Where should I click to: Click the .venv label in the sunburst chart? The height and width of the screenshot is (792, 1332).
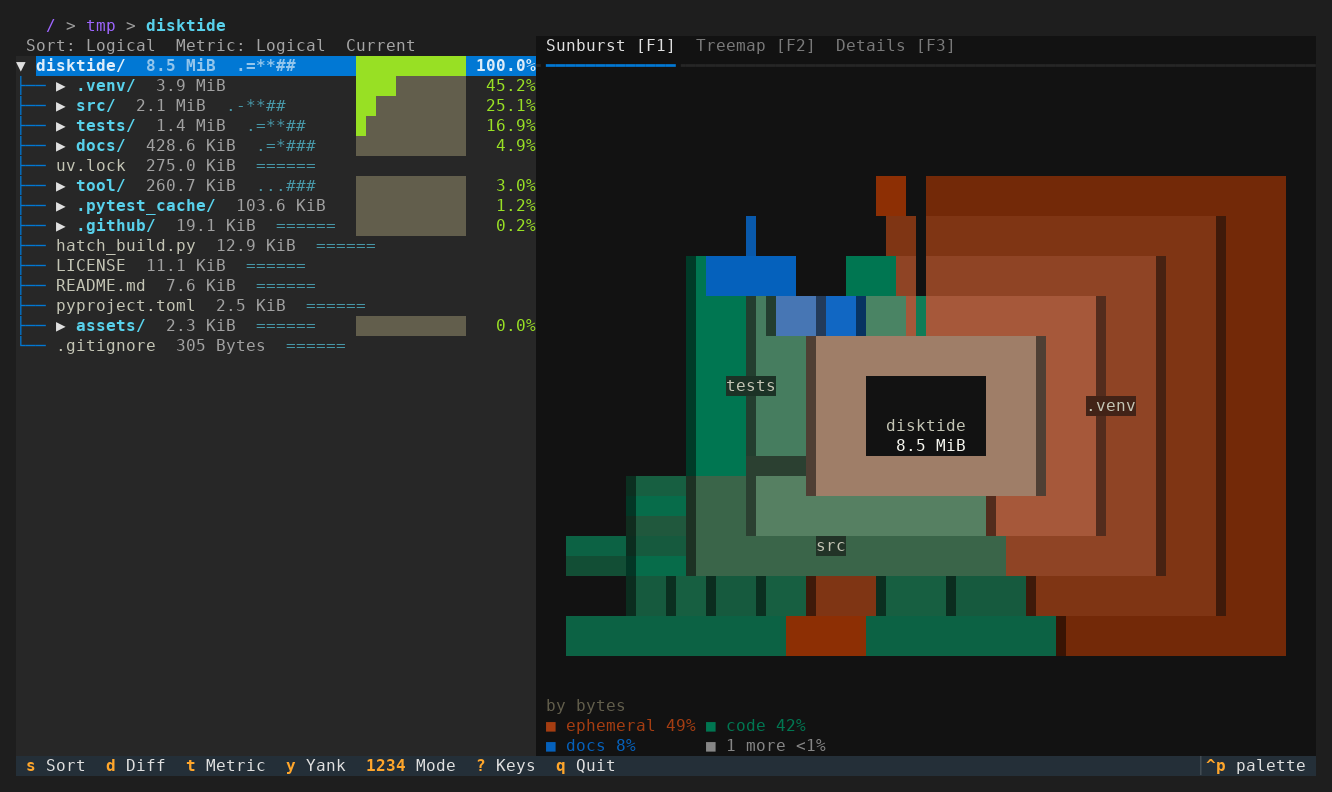(1111, 406)
